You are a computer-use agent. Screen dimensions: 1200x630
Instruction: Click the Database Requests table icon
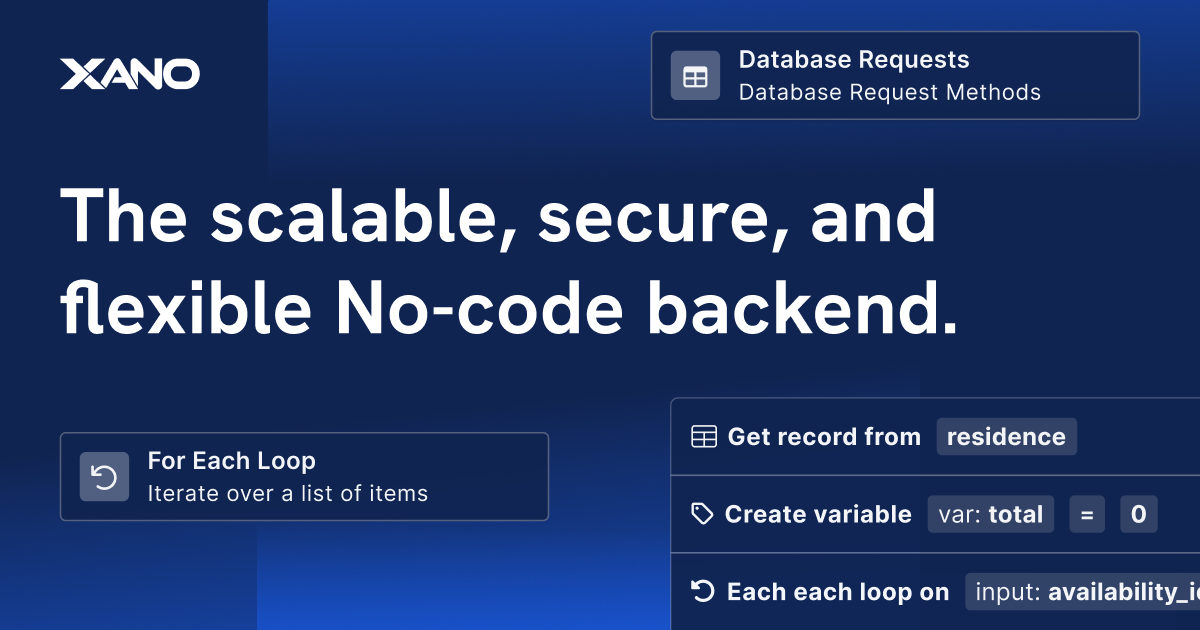point(695,76)
